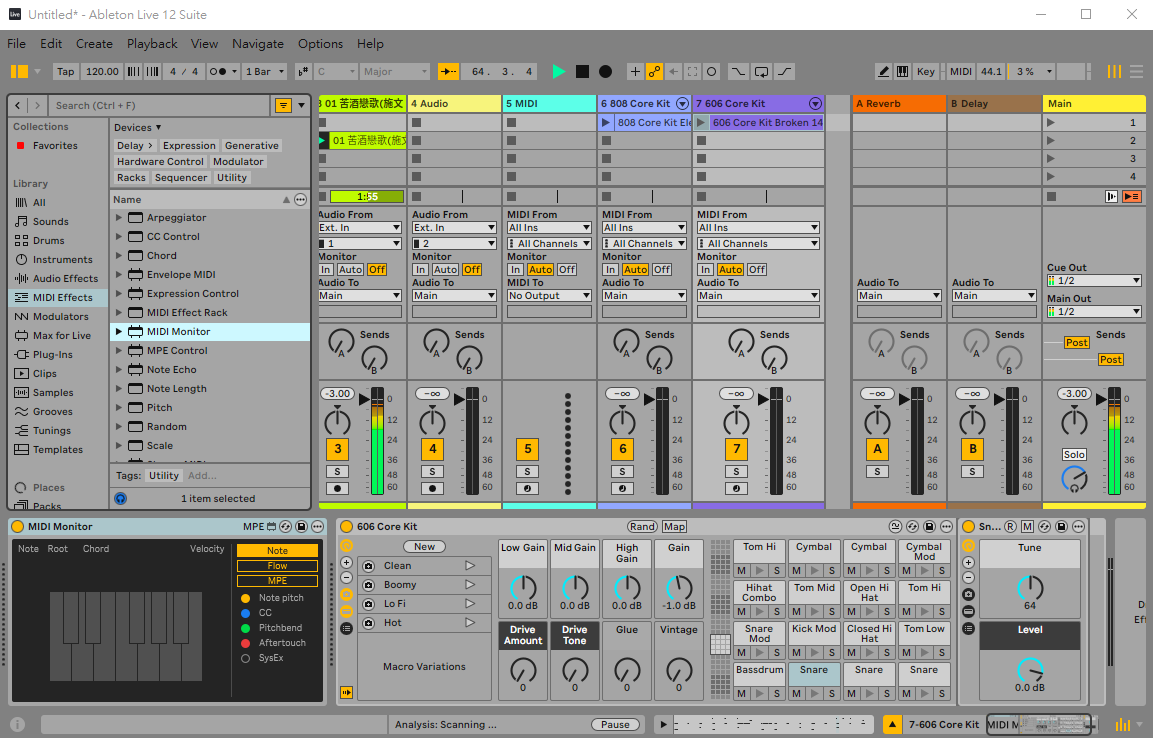Screen dimensions: 1153x738
Task: Click the Rand button on 606 Core Kit
Action: [x=642, y=527]
